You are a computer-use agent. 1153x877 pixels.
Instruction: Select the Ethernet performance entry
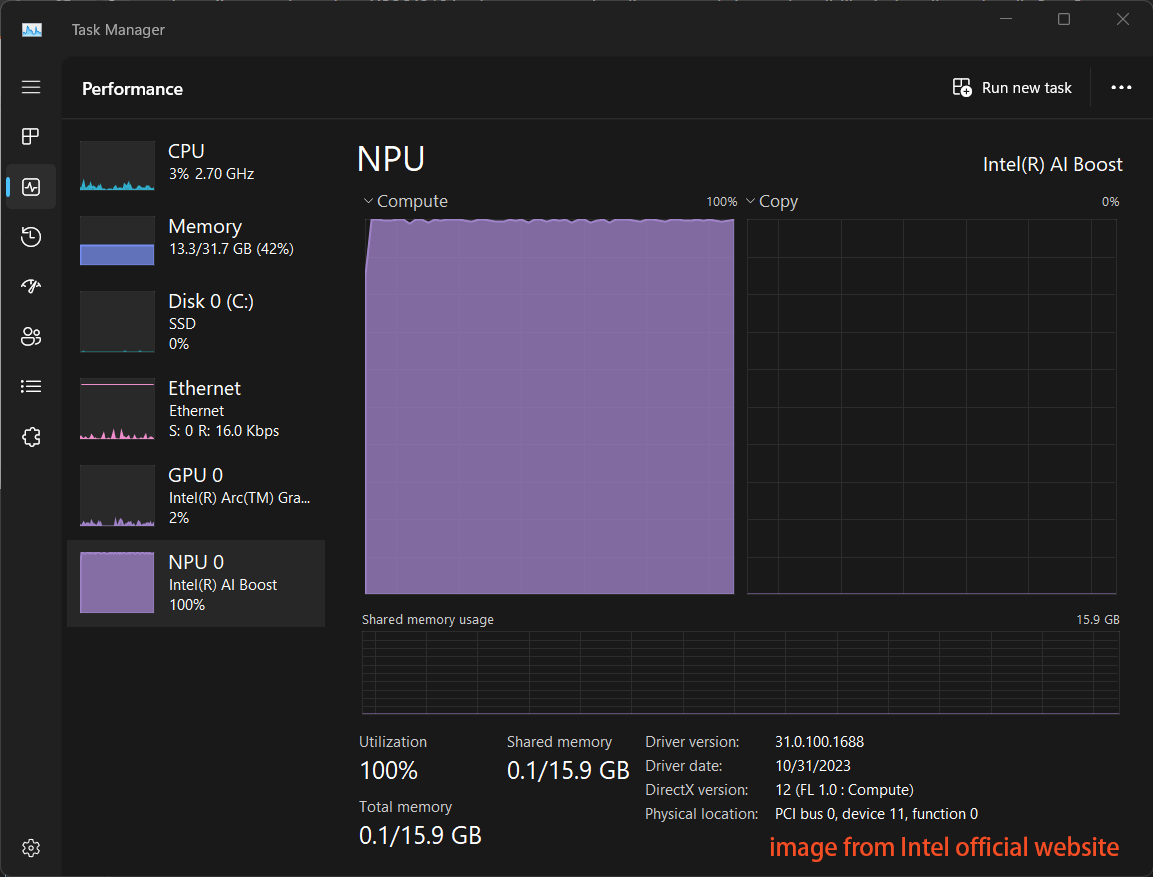(195, 408)
